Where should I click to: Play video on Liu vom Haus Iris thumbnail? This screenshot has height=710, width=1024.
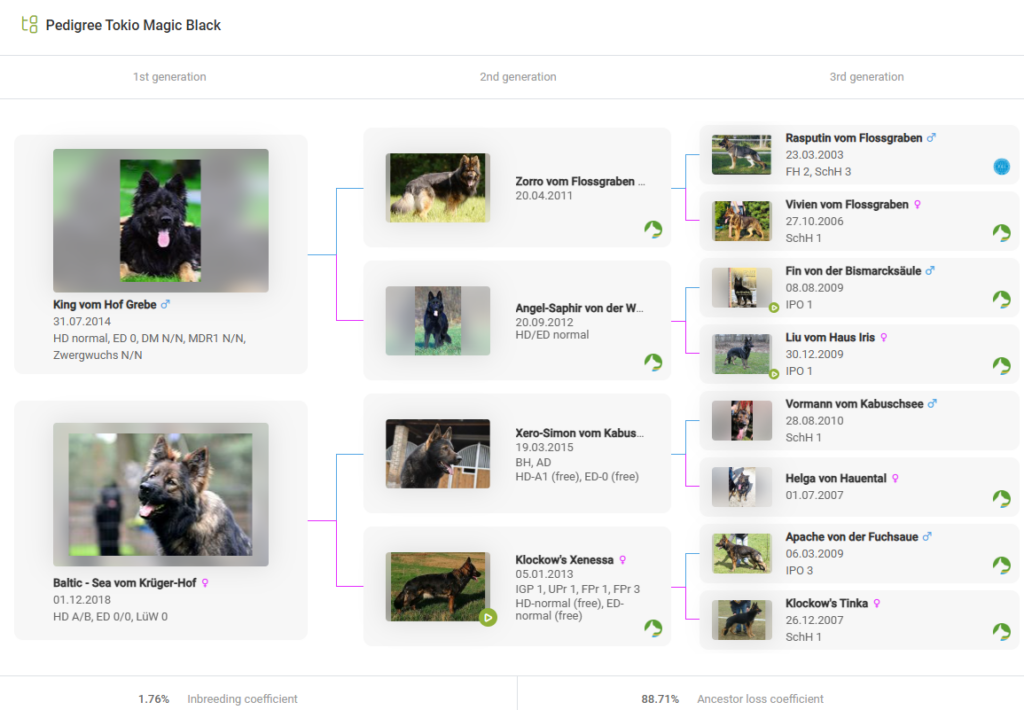pyautogui.click(x=774, y=374)
